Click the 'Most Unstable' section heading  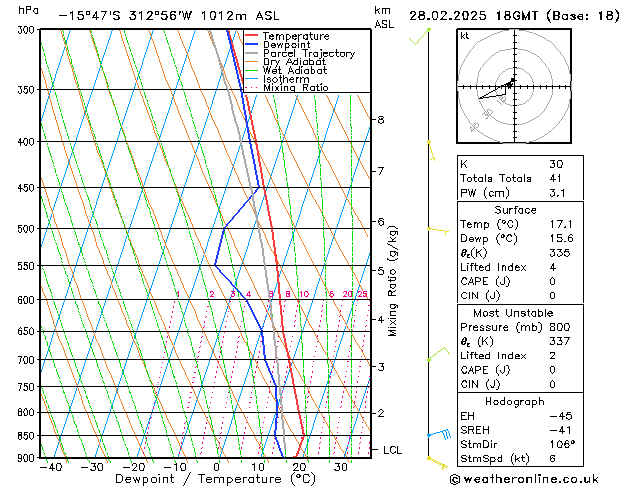(x=513, y=313)
